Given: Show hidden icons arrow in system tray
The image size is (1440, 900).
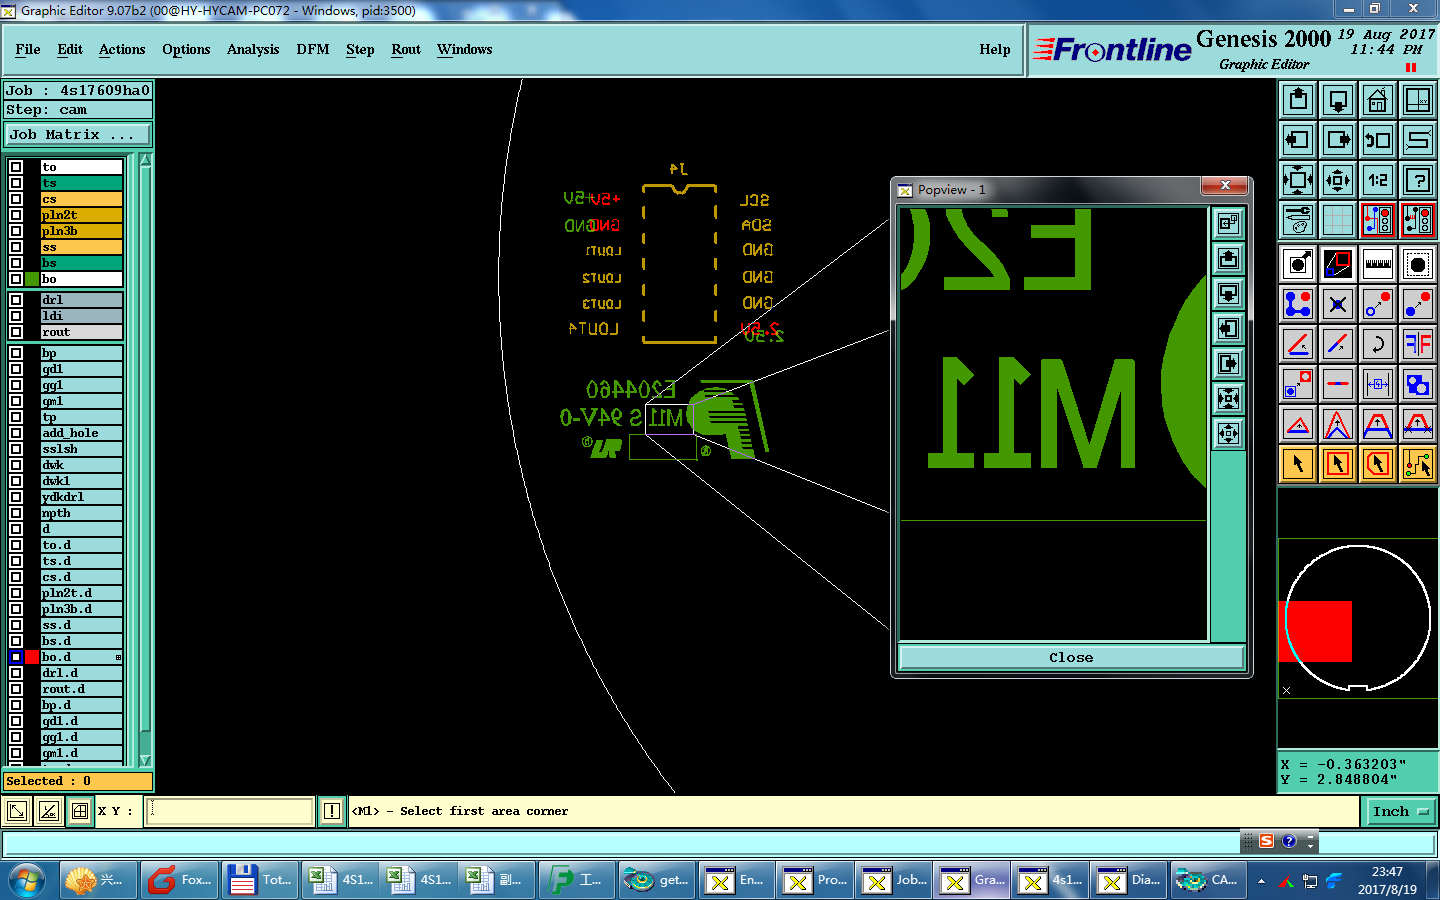Looking at the screenshot, I should pyautogui.click(x=1261, y=882).
